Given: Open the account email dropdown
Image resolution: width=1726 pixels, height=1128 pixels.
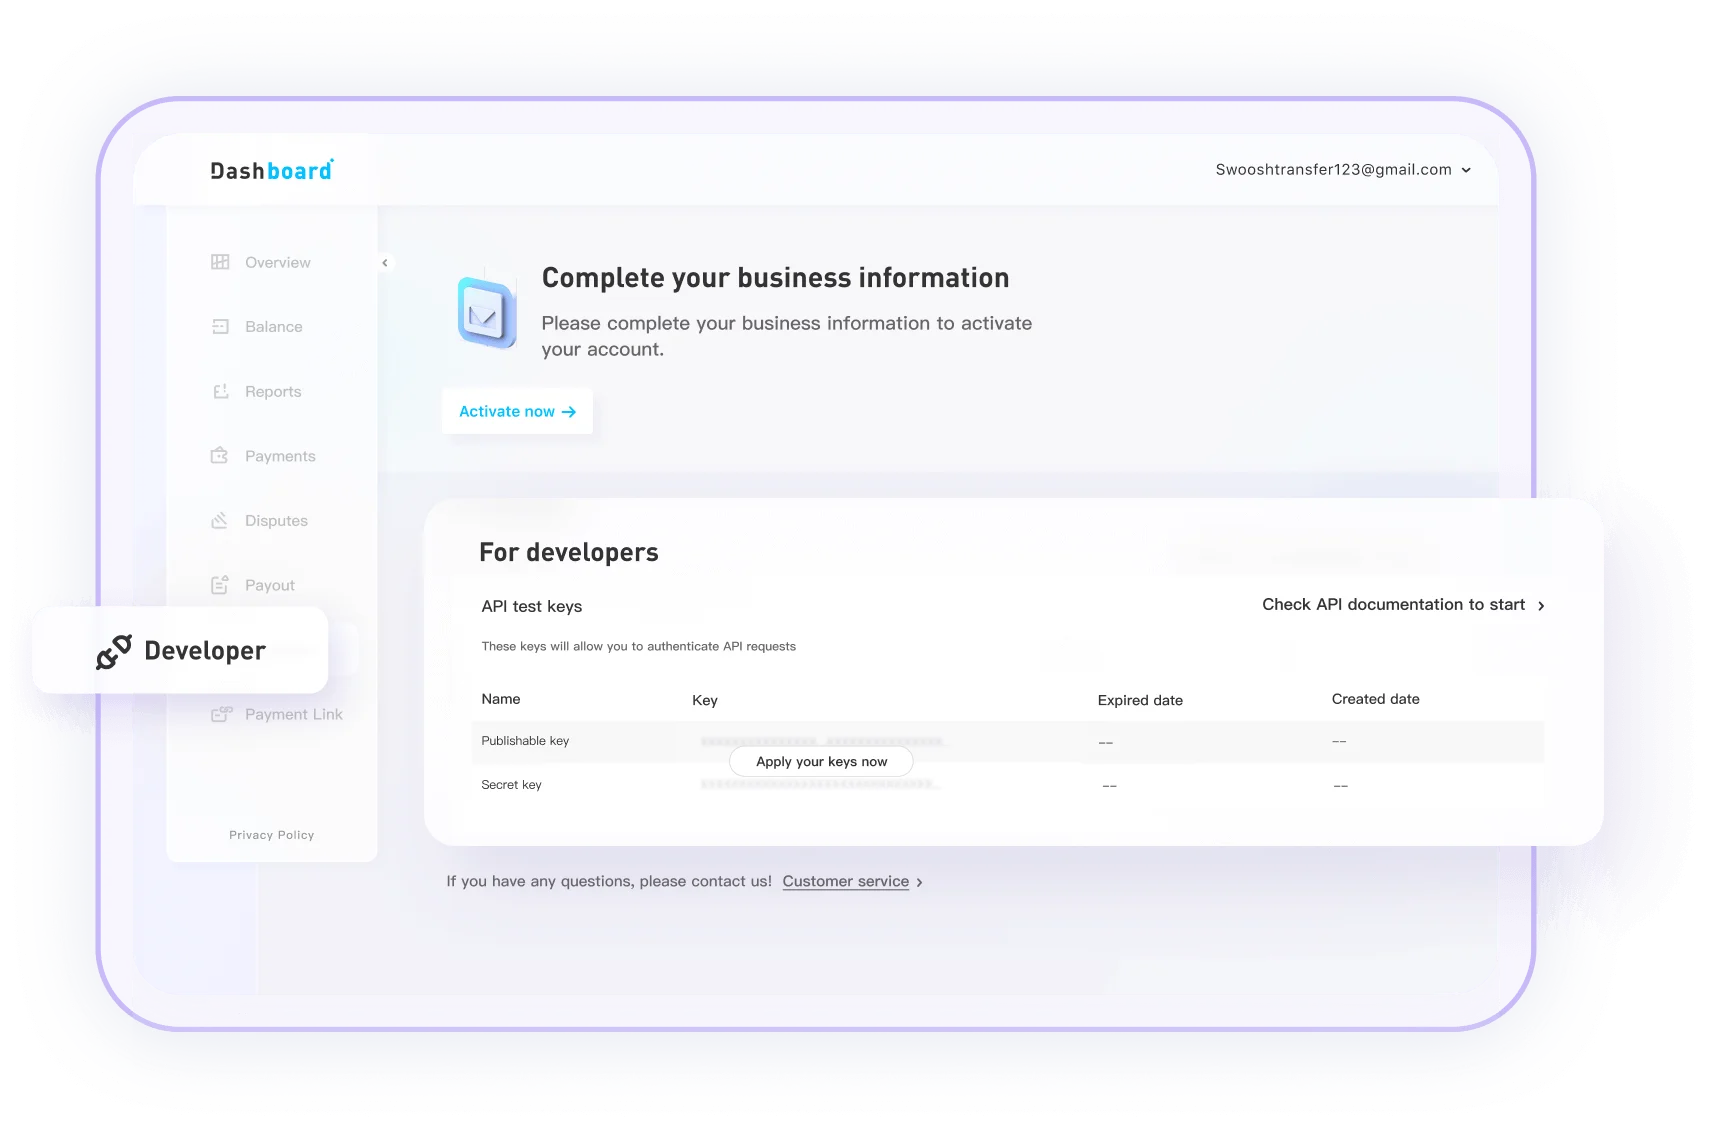Looking at the screenshot, I should pos(1342,170).
